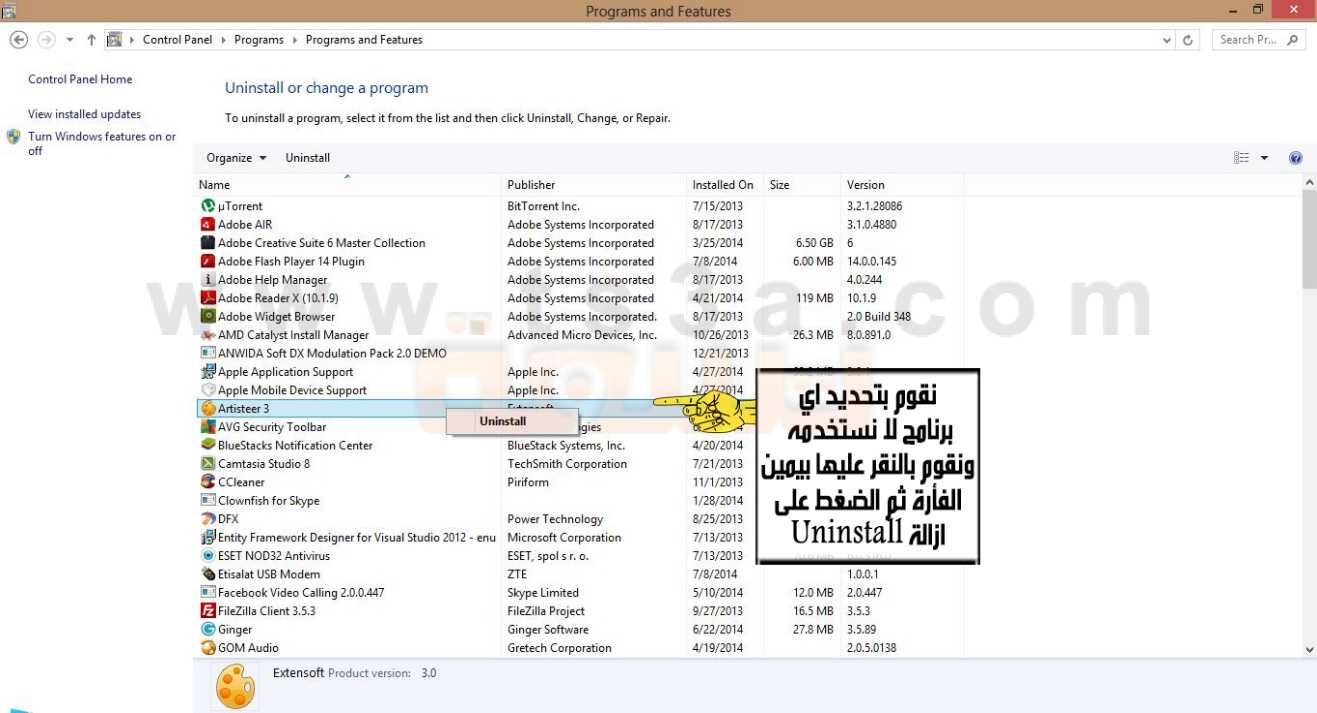Open the recent locations dropdown arrow
Screen dimensions: 1317x713
pyautogui.click(x=70, y=40)
